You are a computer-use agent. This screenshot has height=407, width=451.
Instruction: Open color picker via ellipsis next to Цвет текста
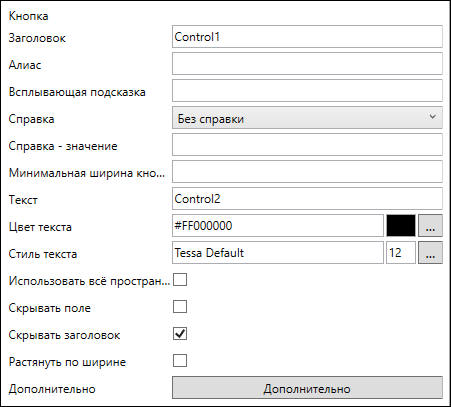(430, 226)
